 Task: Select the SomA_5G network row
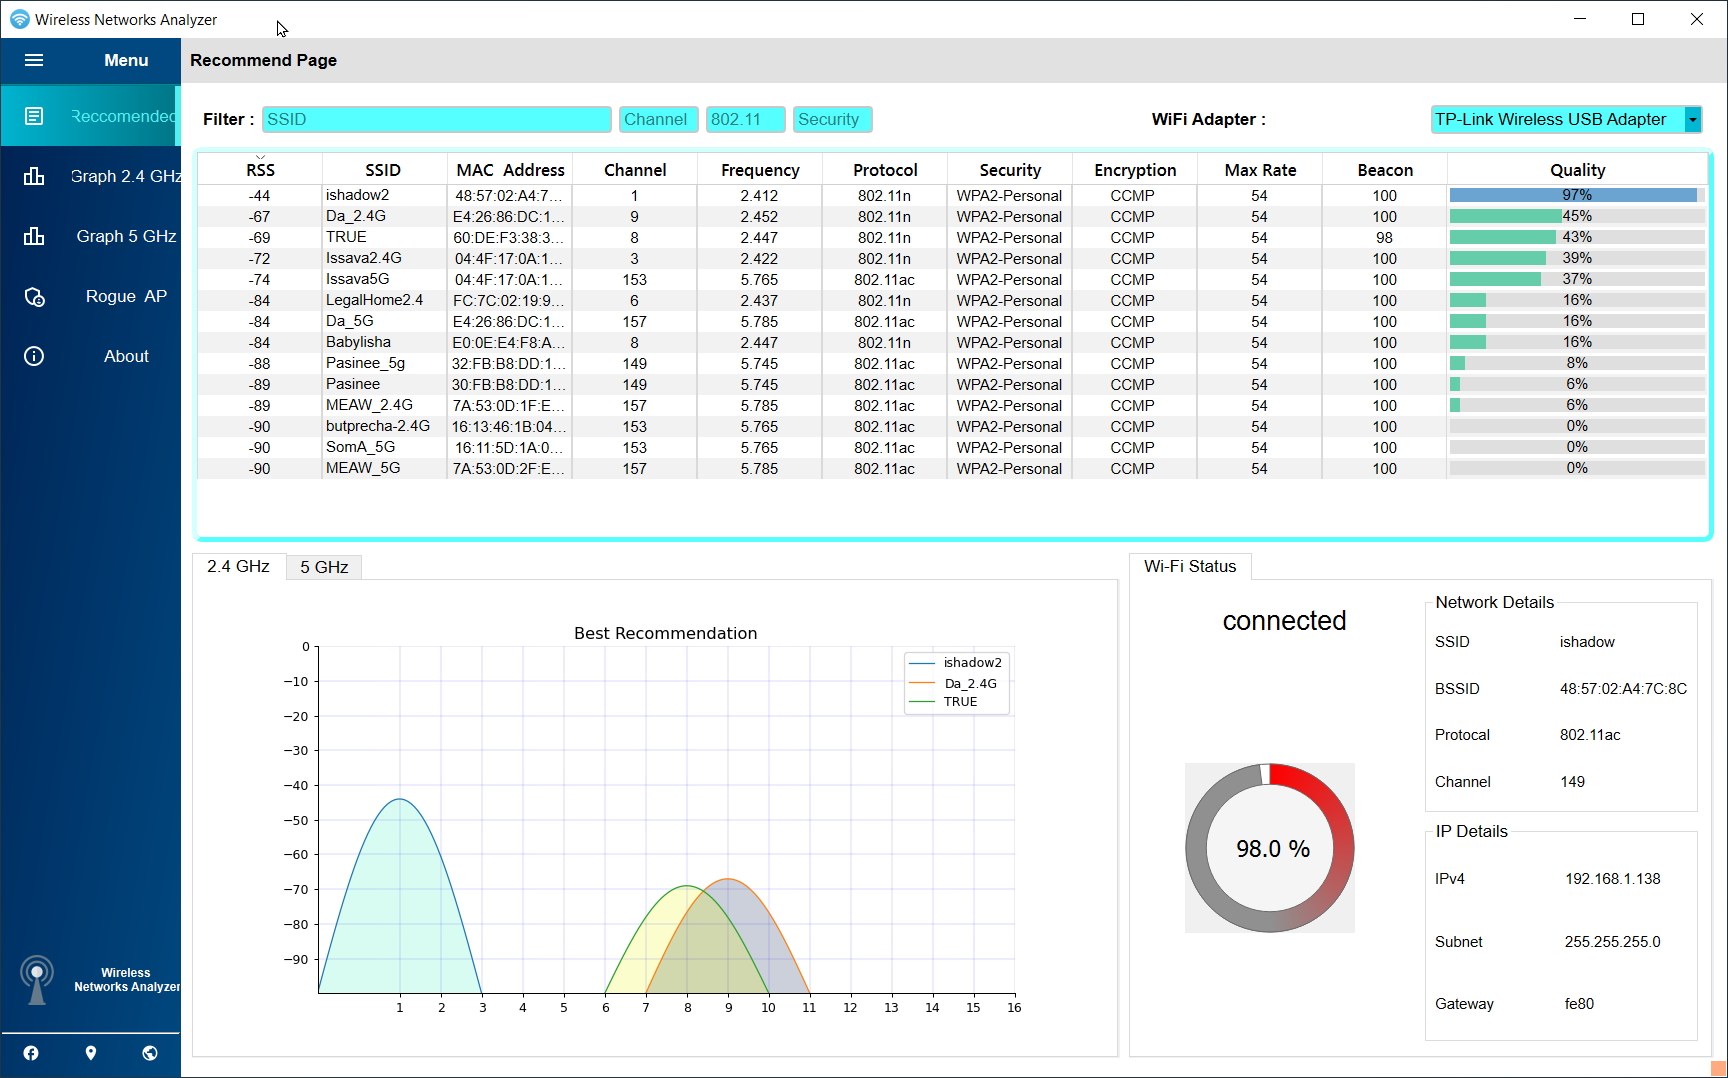(x=952, y=447)
